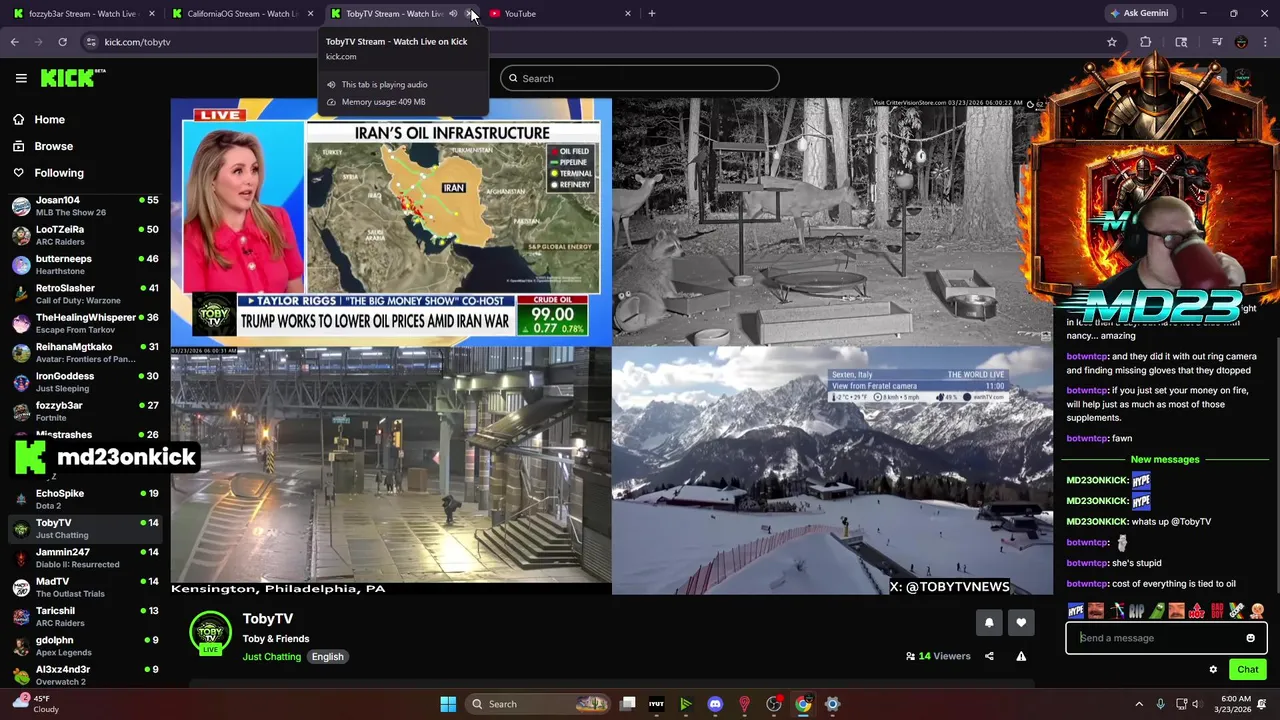Select EchoSpike Dota 2 channel
This screenshot has height=720, width=1280.
tap(85, 499)
